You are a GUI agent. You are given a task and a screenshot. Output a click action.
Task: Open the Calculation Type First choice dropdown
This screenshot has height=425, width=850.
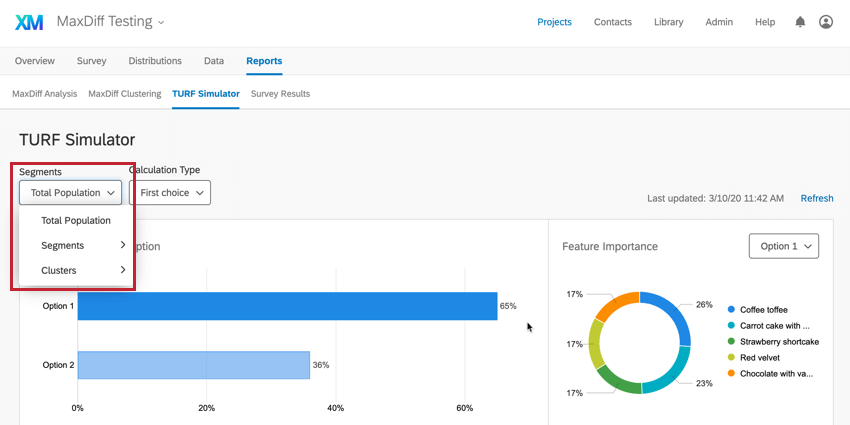coord(170,193)
